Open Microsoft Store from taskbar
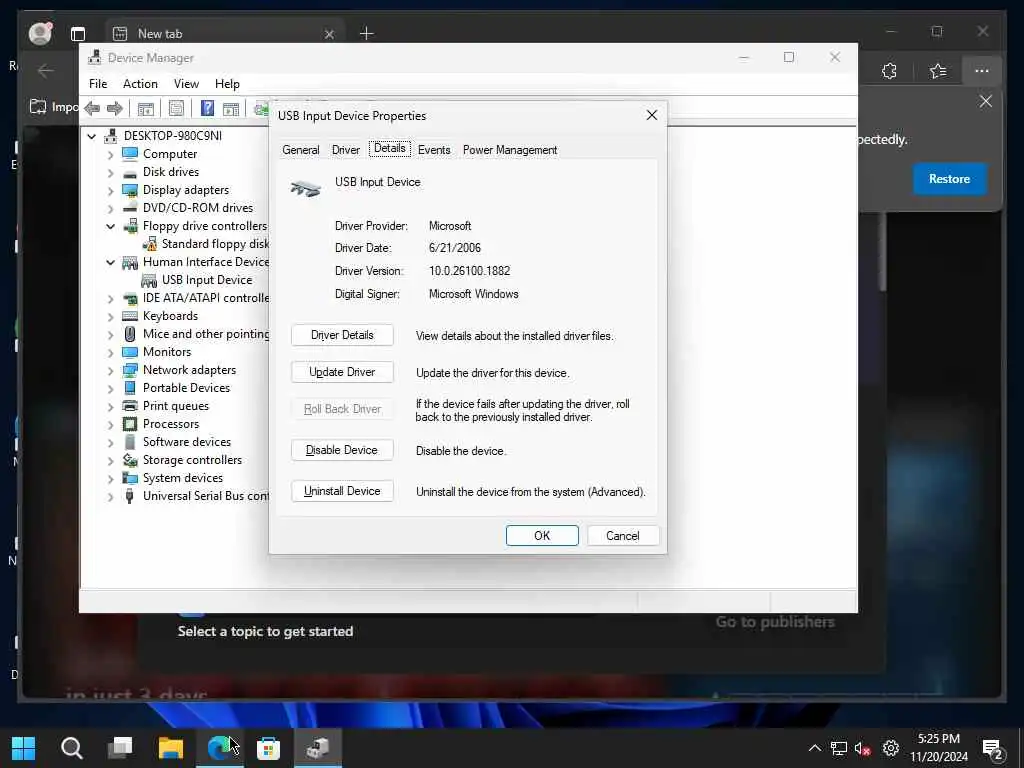The height and width of the screenshot is (768, 1024). click(x=268, y=748)
